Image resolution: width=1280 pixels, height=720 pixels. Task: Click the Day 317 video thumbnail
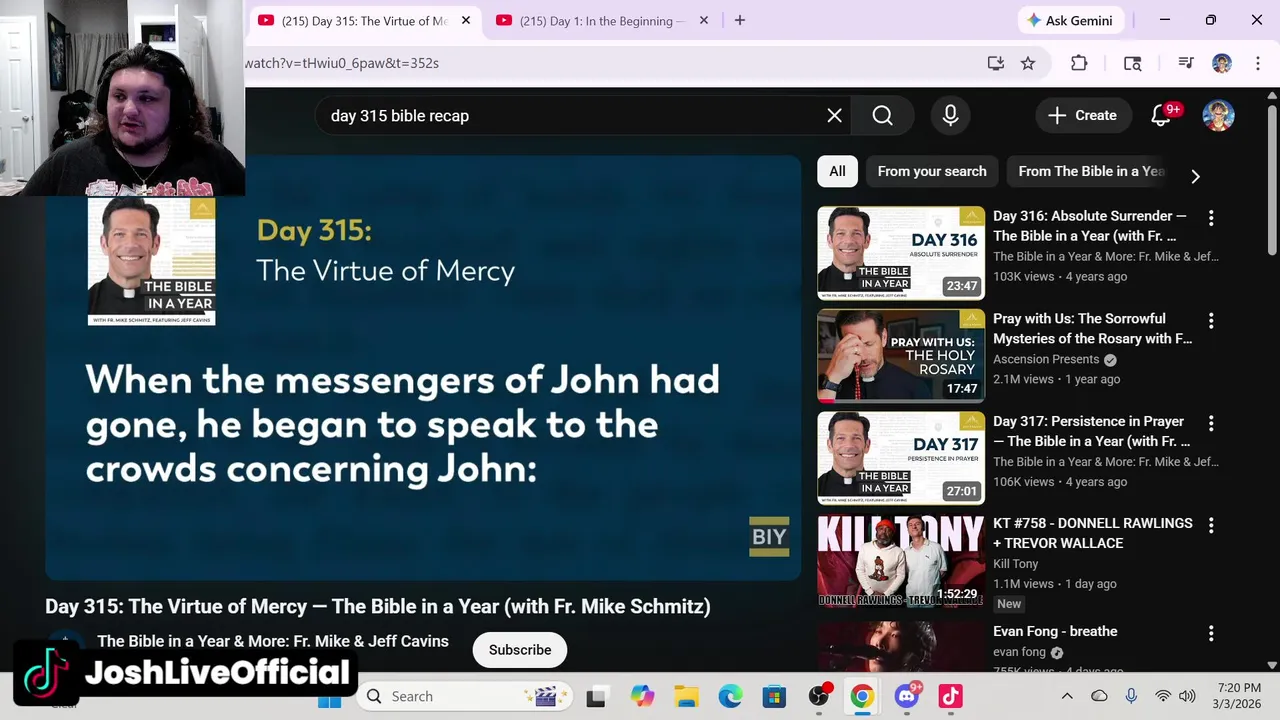901,458
